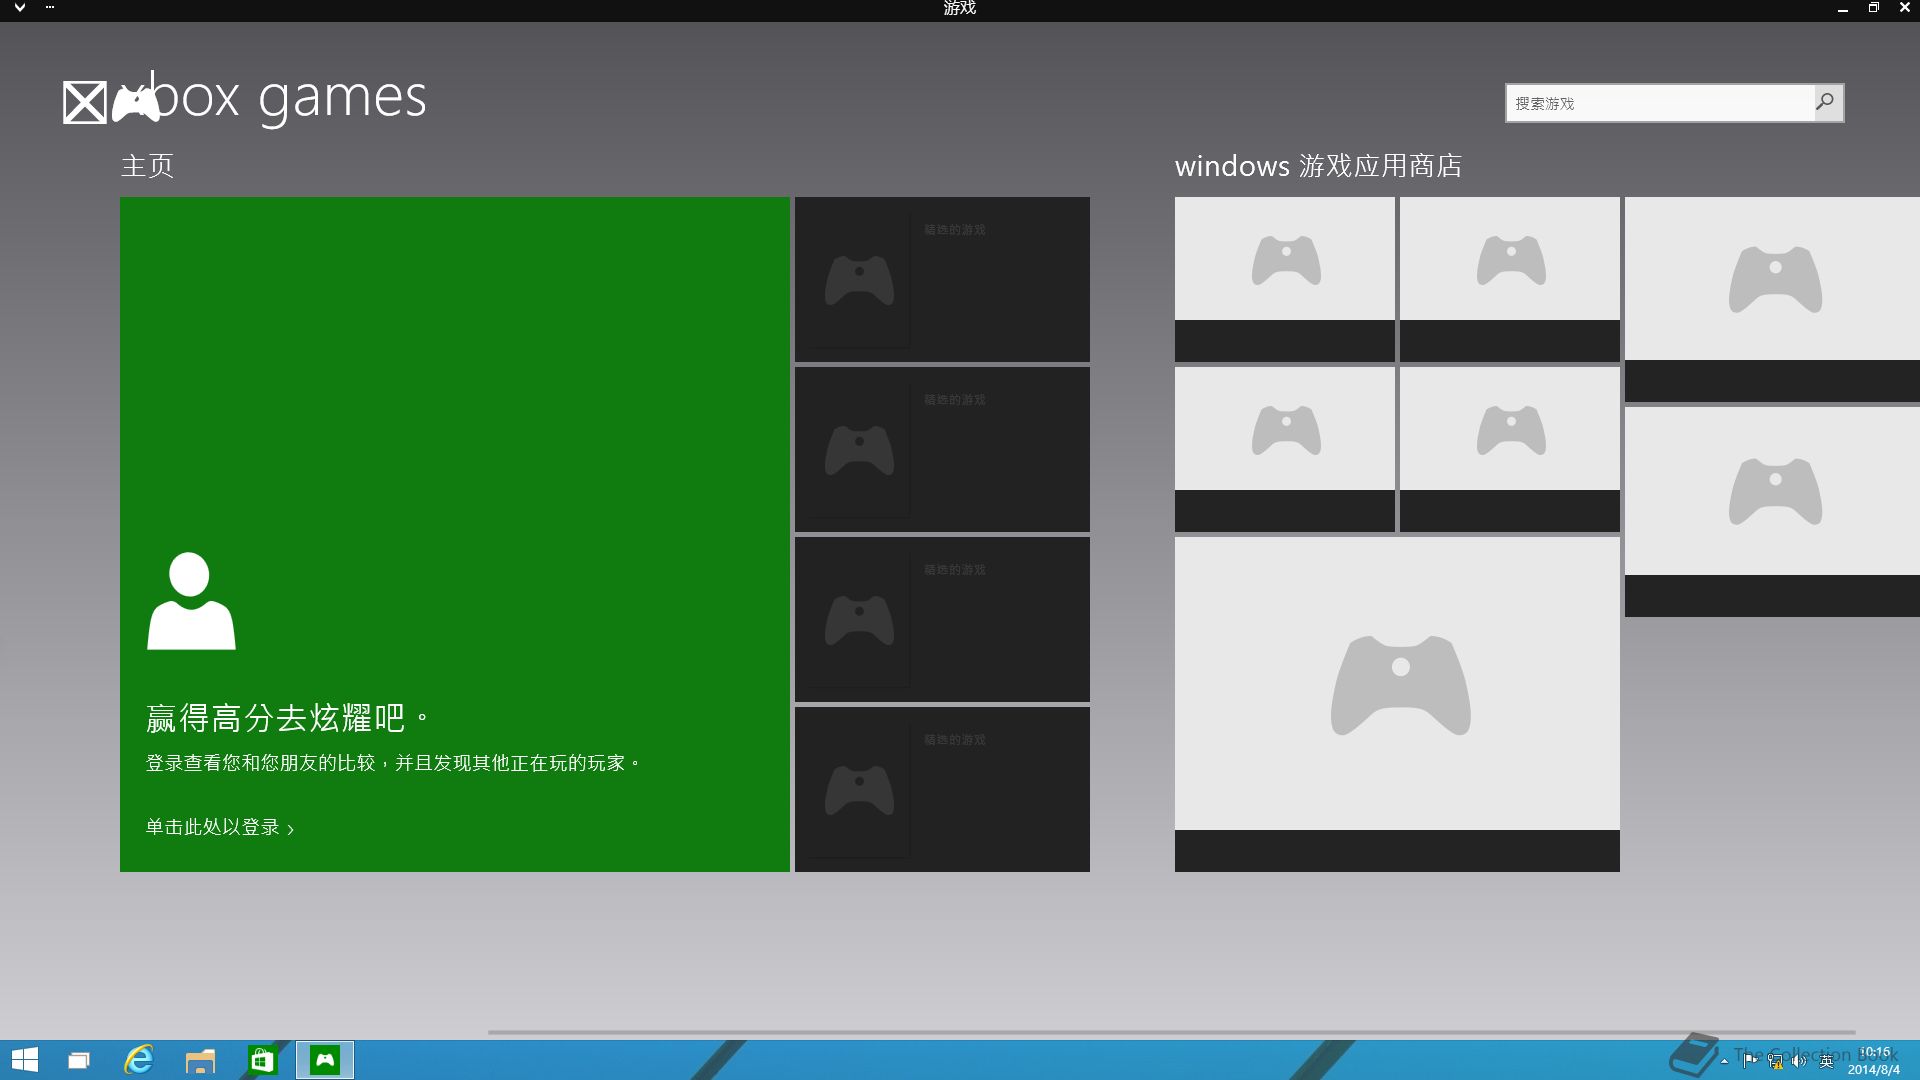Open the windows 游戏应用商店 section heading

(x=1318, y=166)
